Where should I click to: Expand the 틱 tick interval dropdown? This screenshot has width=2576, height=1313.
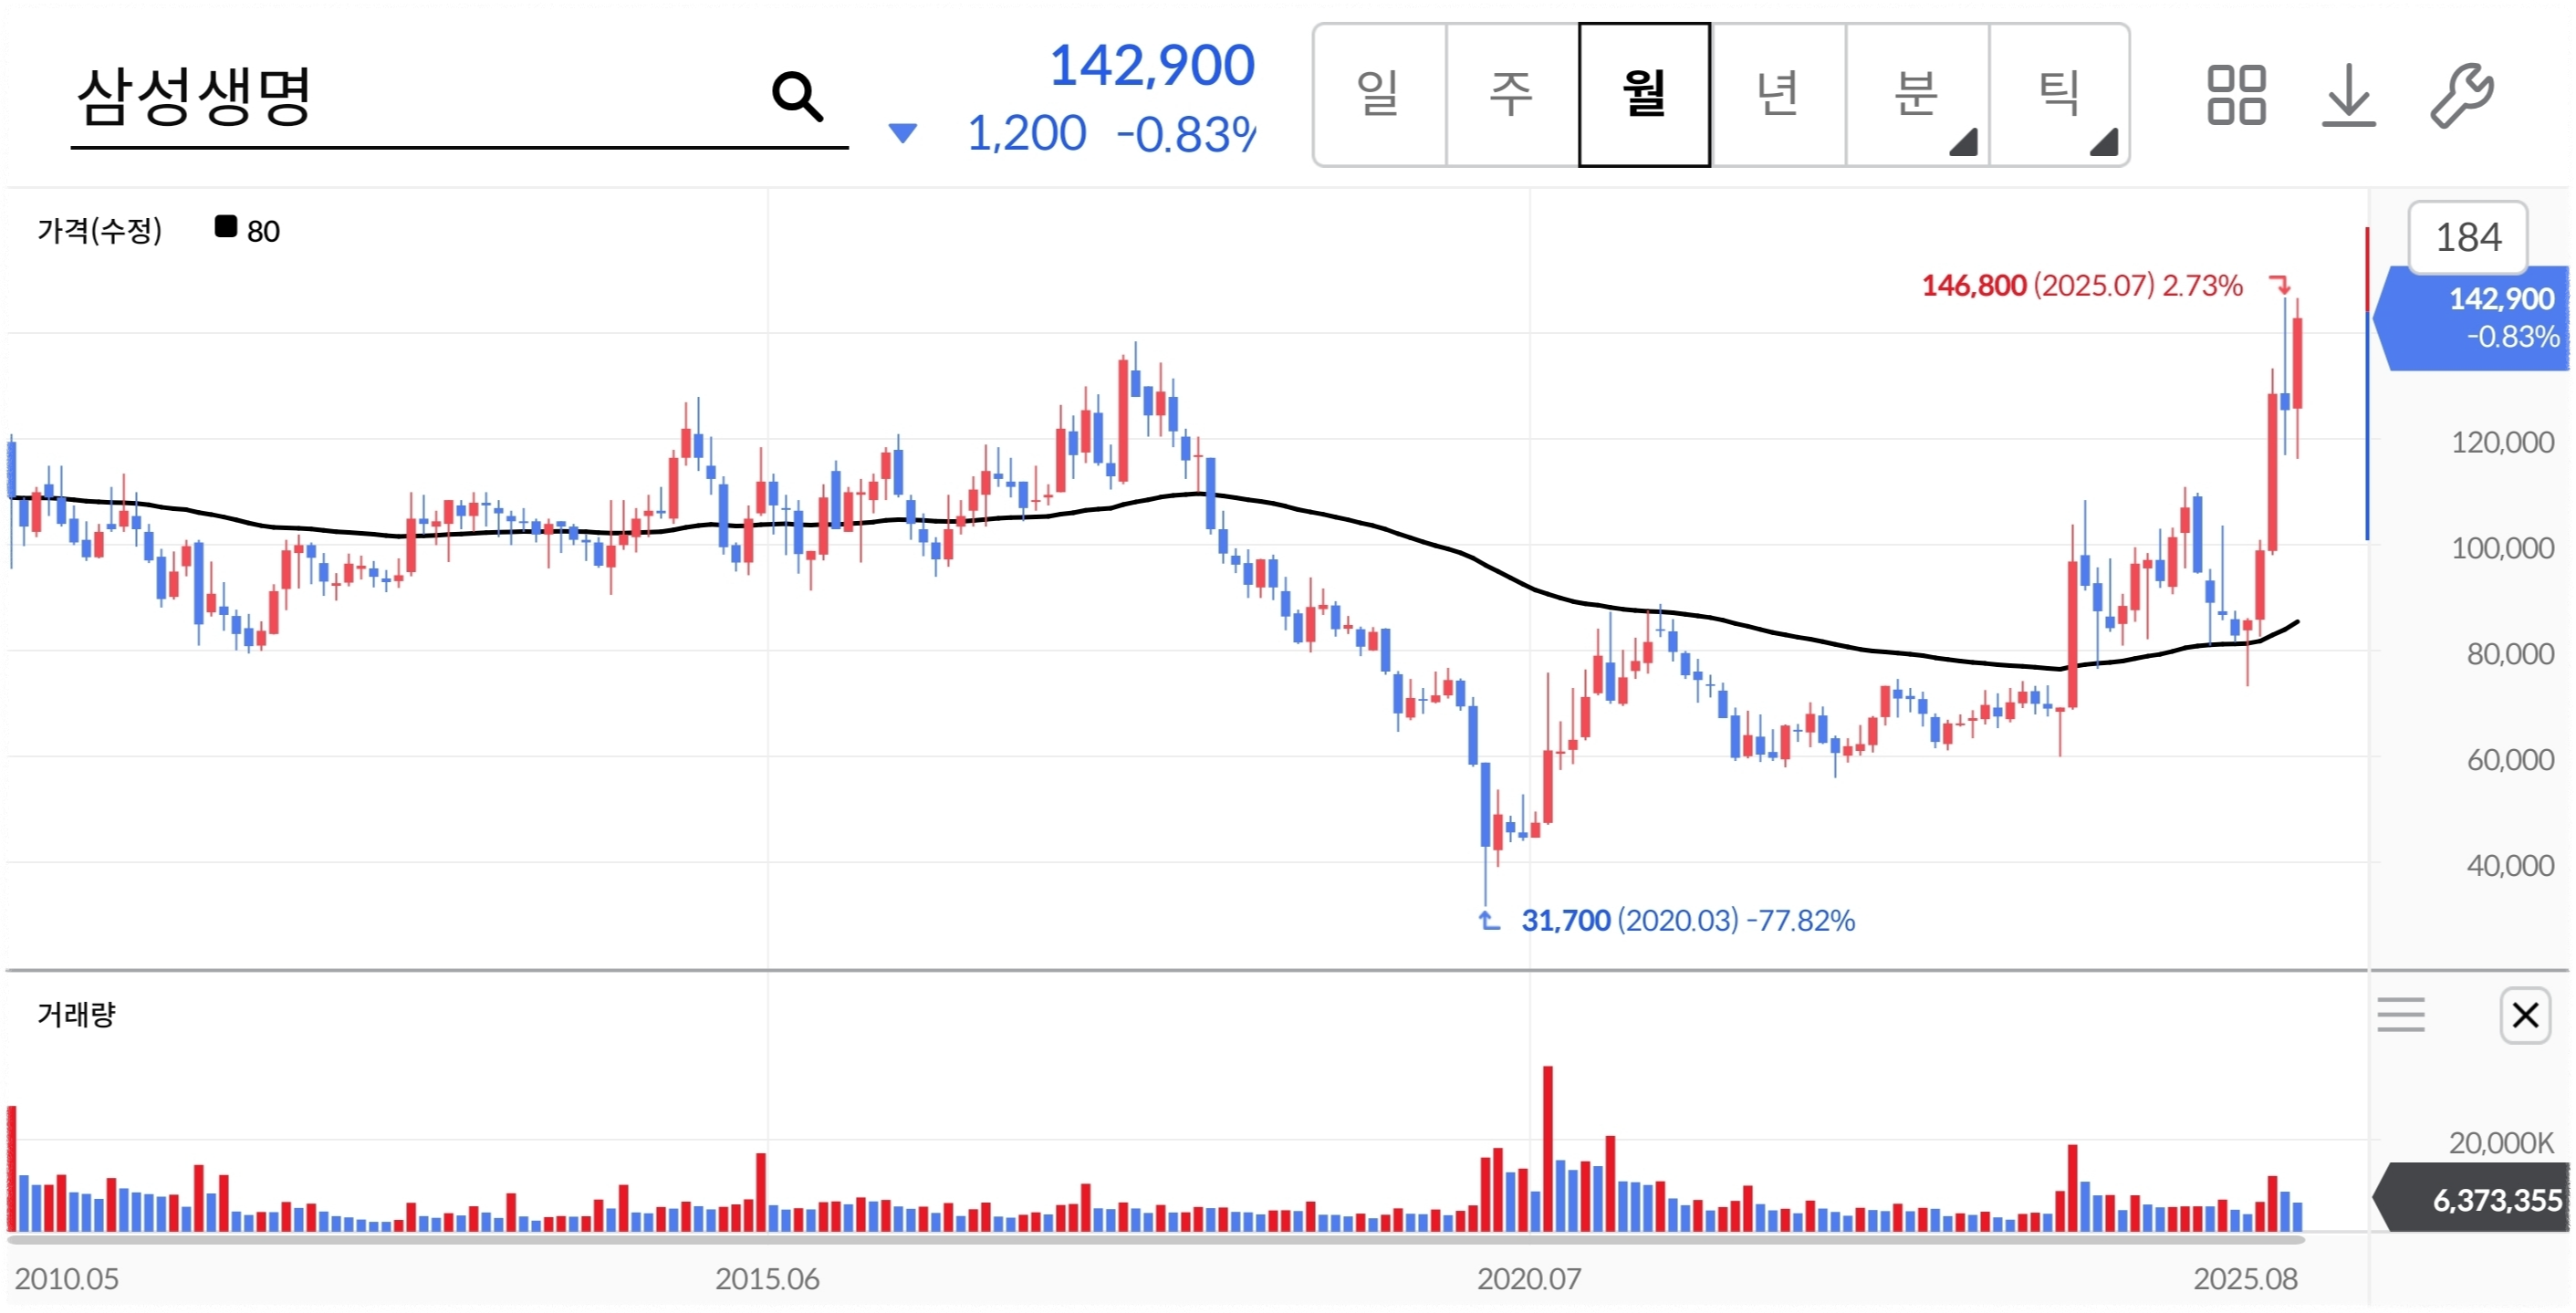pos(2059,95)
